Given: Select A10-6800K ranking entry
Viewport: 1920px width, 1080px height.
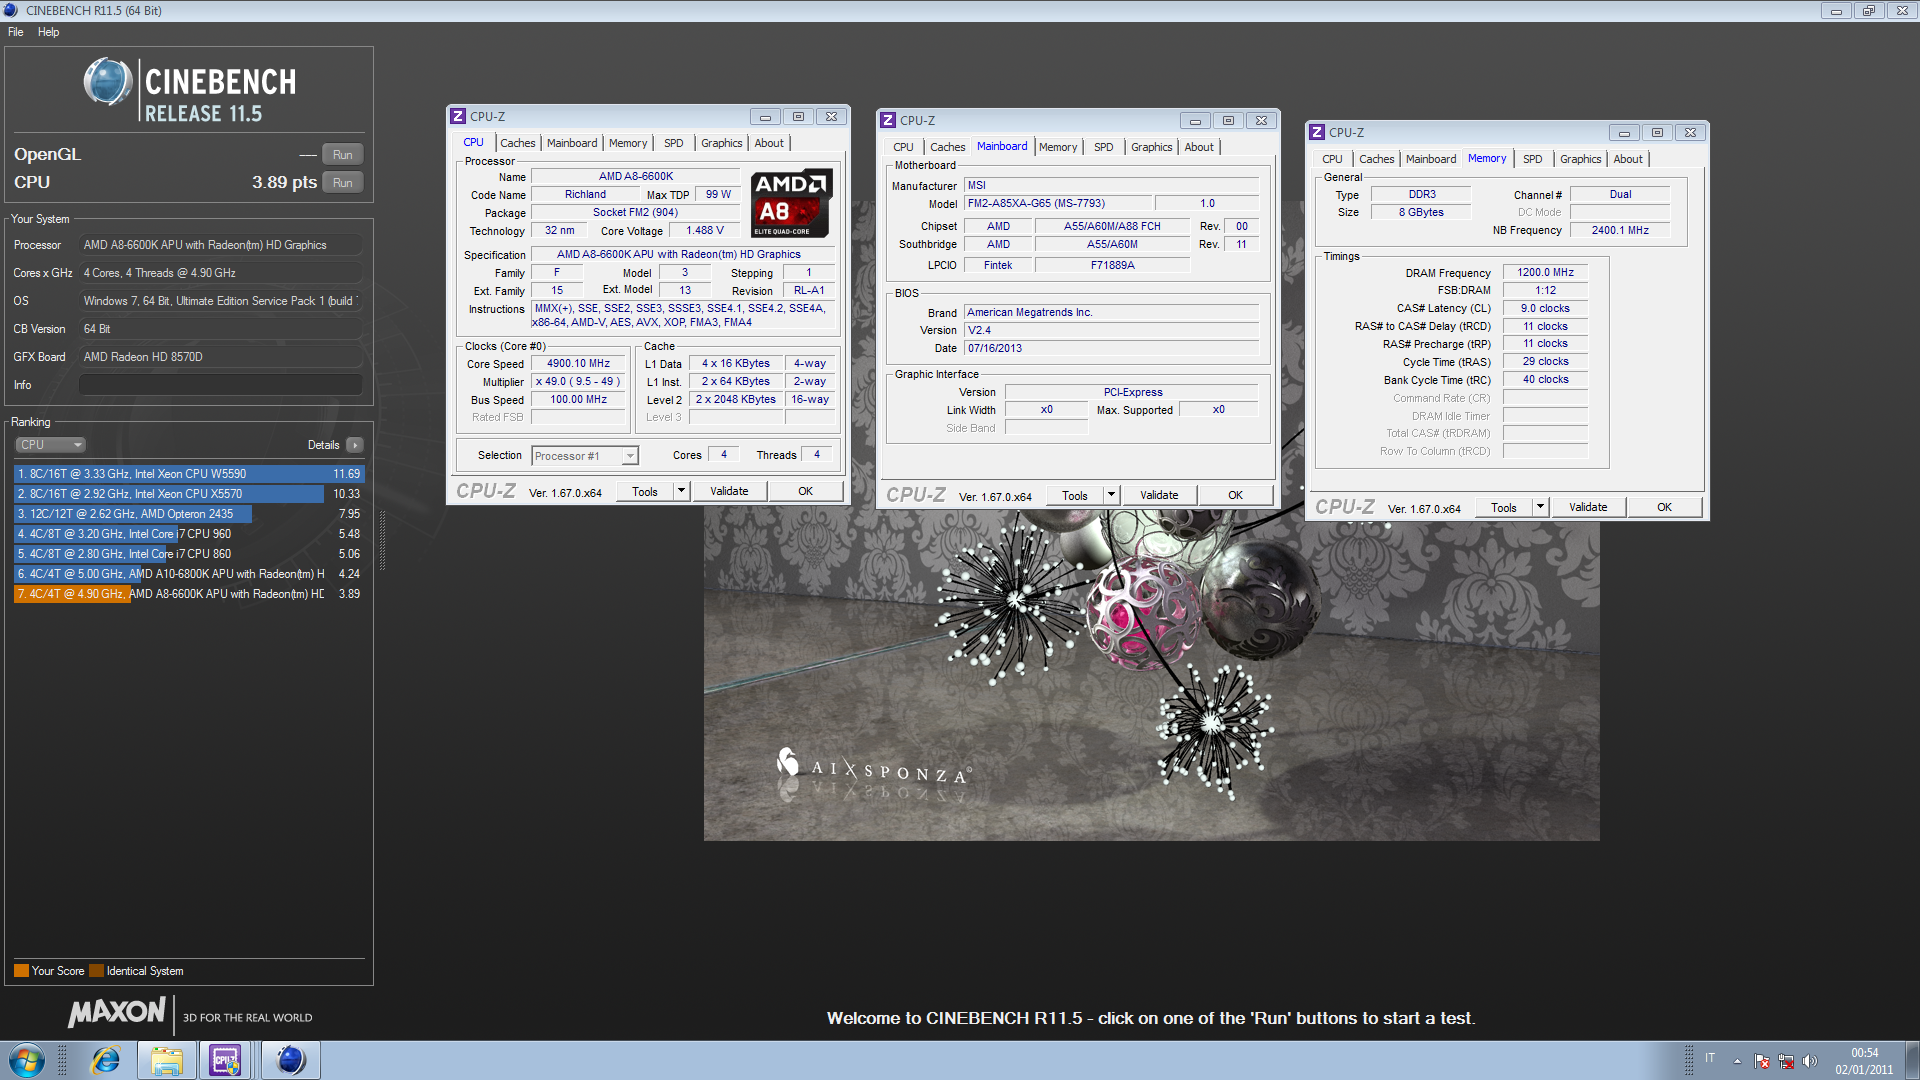Looking at the screenshot, I should click(x=188, y=574).
